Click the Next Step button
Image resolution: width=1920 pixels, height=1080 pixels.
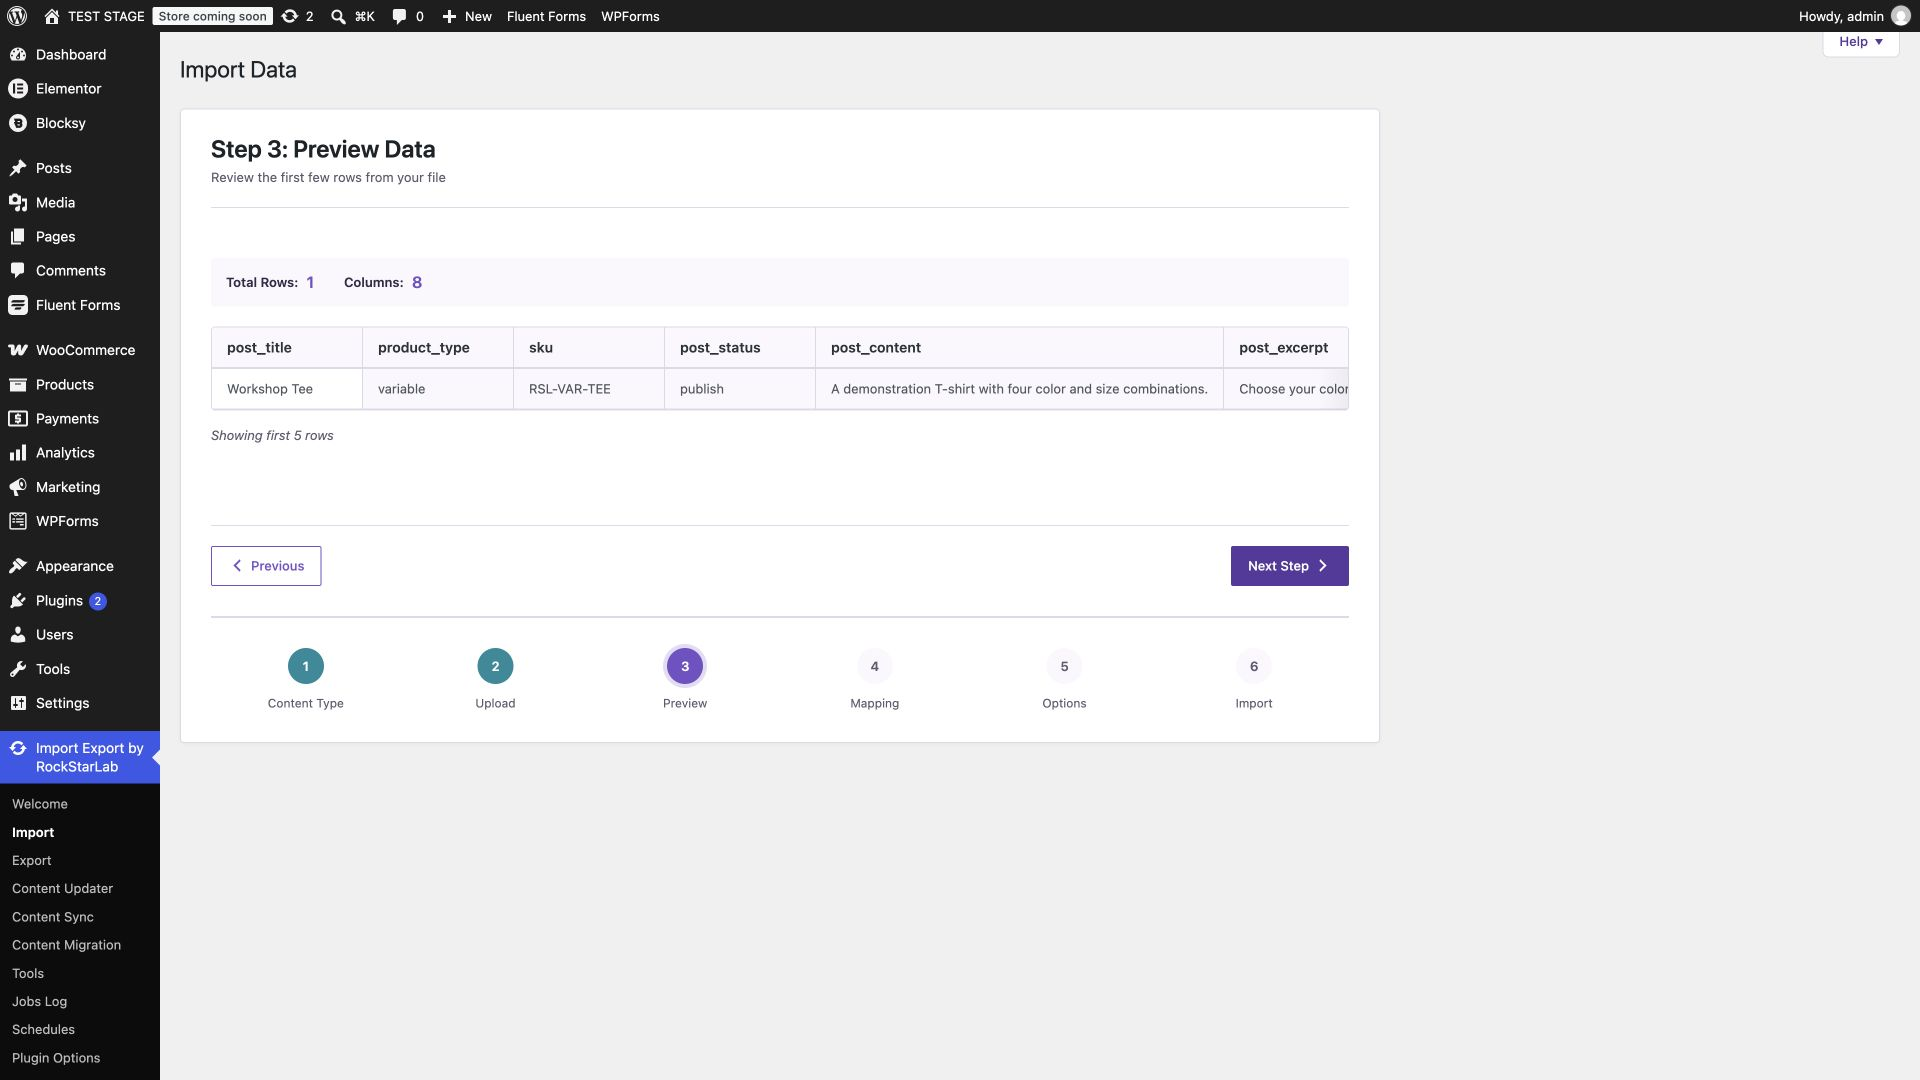(1289, 566)
